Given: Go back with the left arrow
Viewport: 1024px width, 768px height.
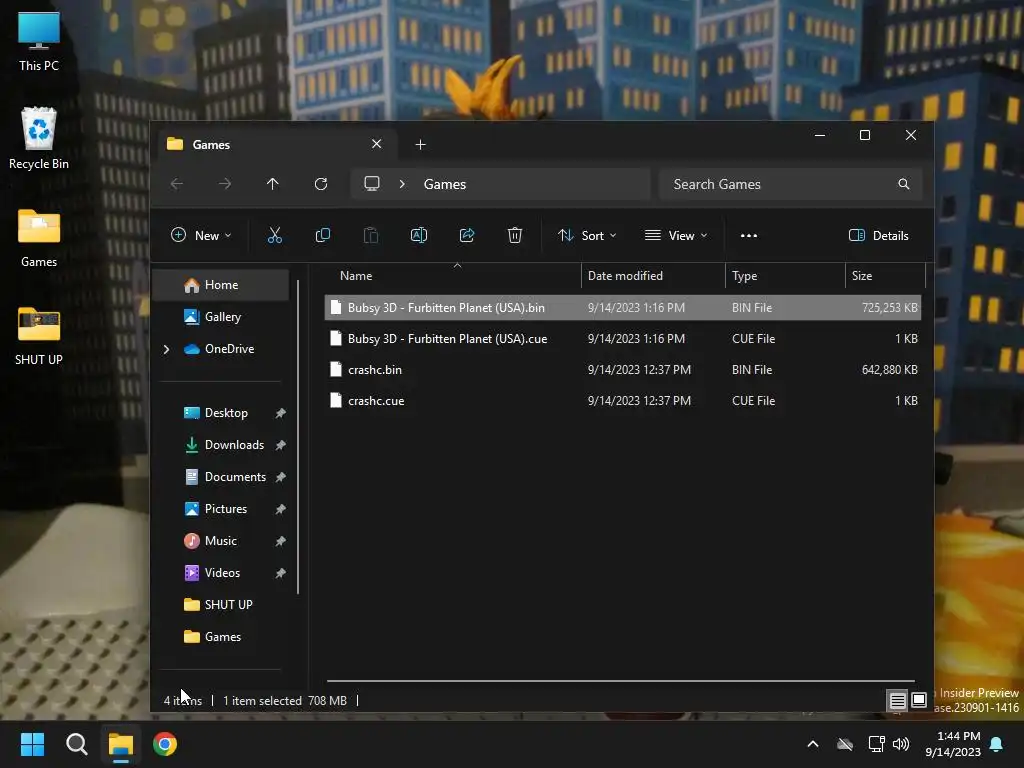Looking at the screenshot, I should tap(177, 184).
